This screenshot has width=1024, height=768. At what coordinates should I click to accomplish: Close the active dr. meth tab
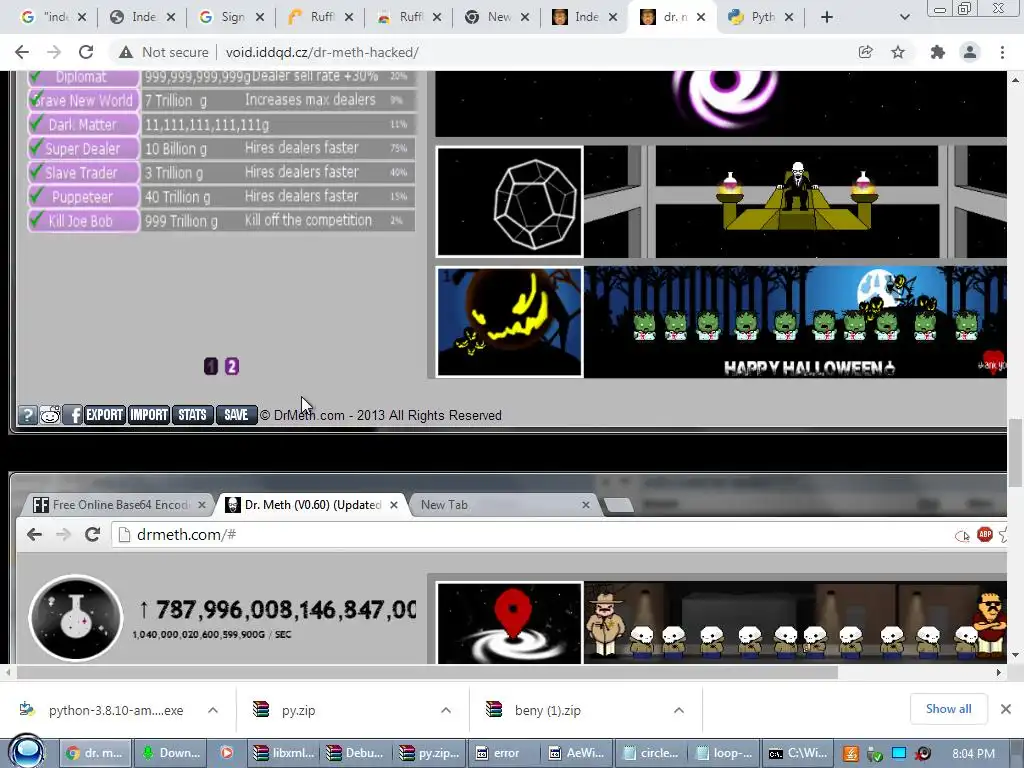[x=701, y=17]
